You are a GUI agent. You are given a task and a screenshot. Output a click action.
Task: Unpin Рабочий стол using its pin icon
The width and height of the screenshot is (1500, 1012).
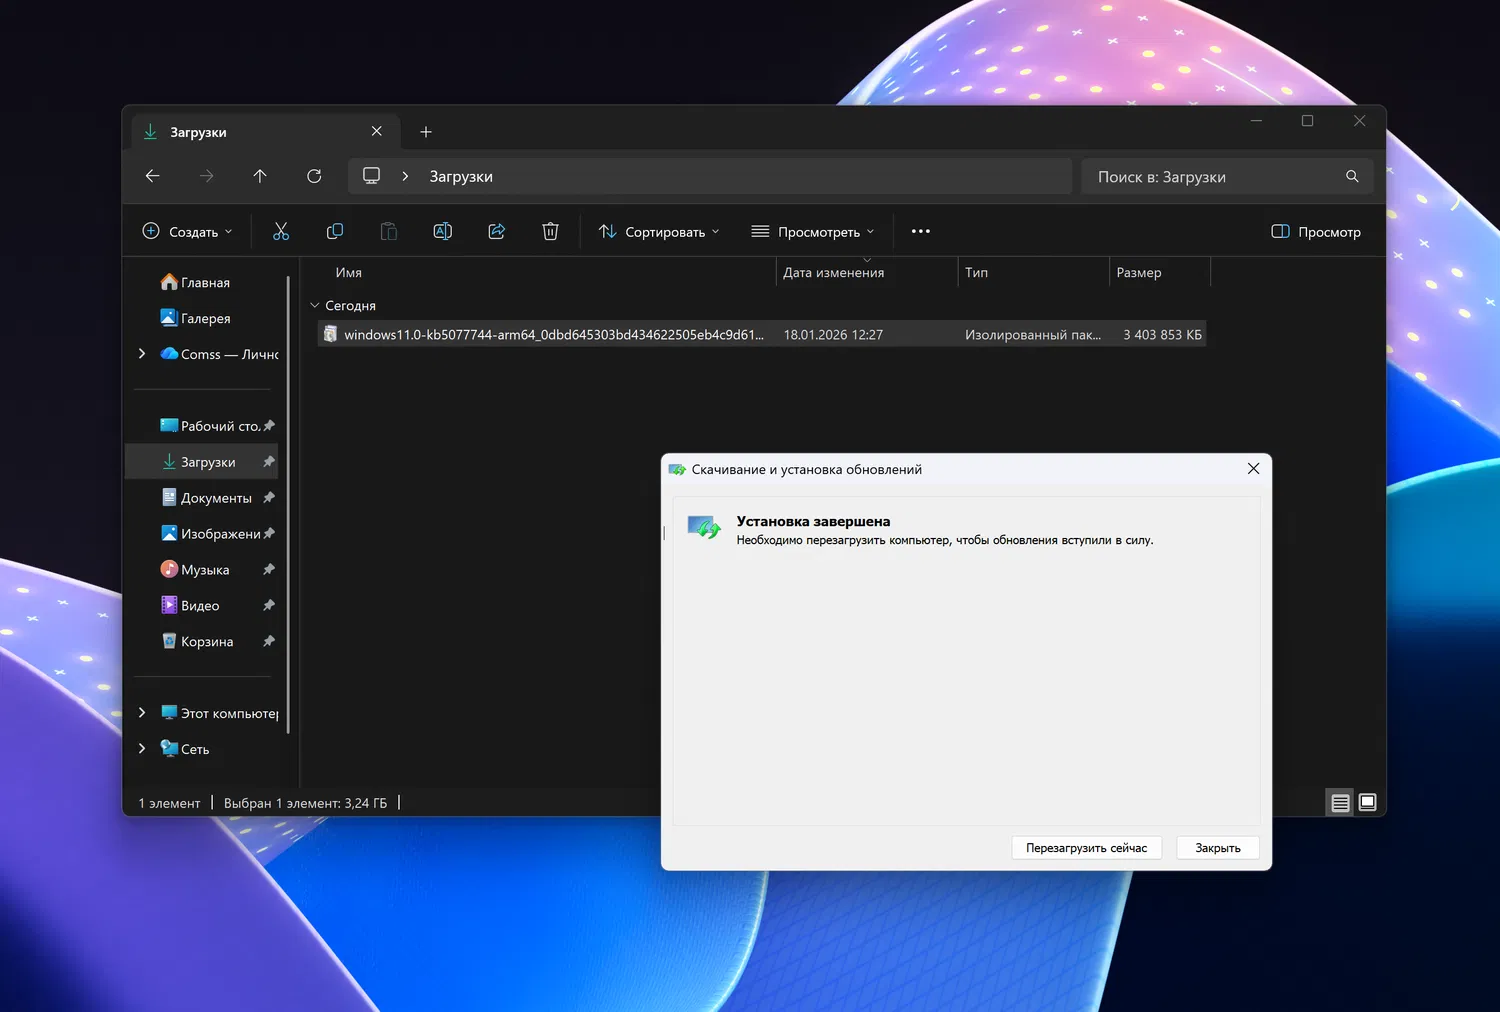click(269, 426)
